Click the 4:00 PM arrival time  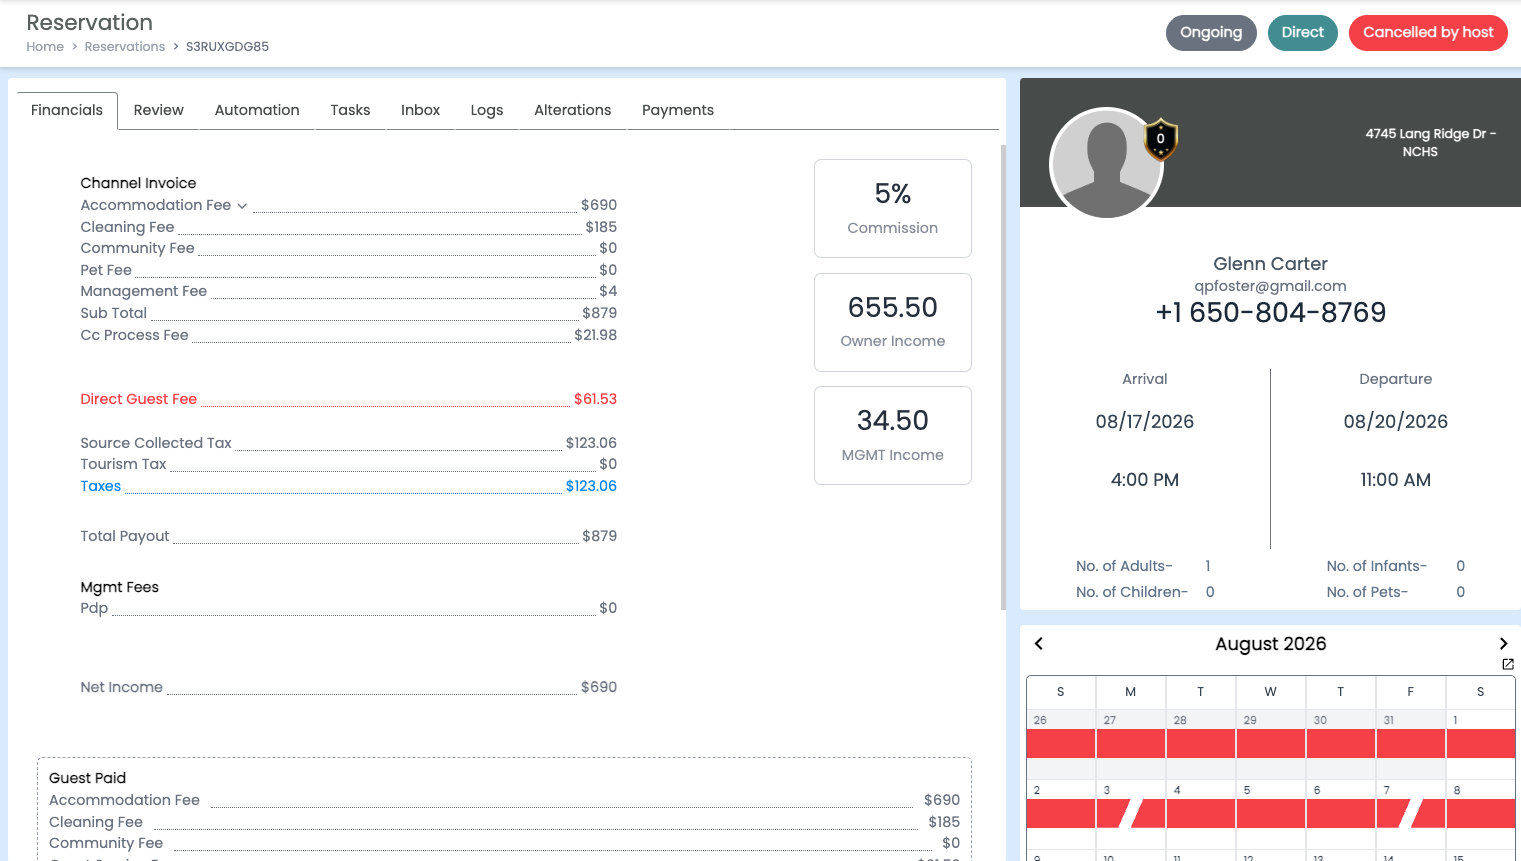[x=1145, y=480]
